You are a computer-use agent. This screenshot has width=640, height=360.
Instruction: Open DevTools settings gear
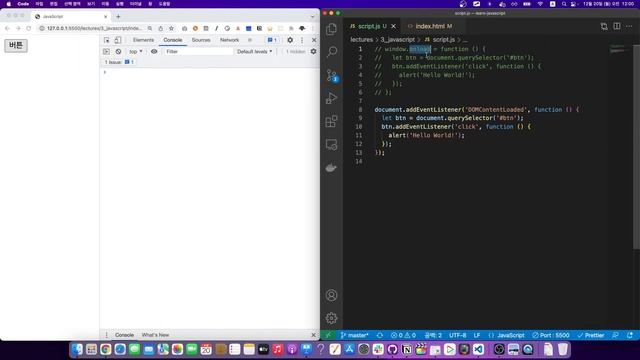pyautogui.click(x=290, y=40)
